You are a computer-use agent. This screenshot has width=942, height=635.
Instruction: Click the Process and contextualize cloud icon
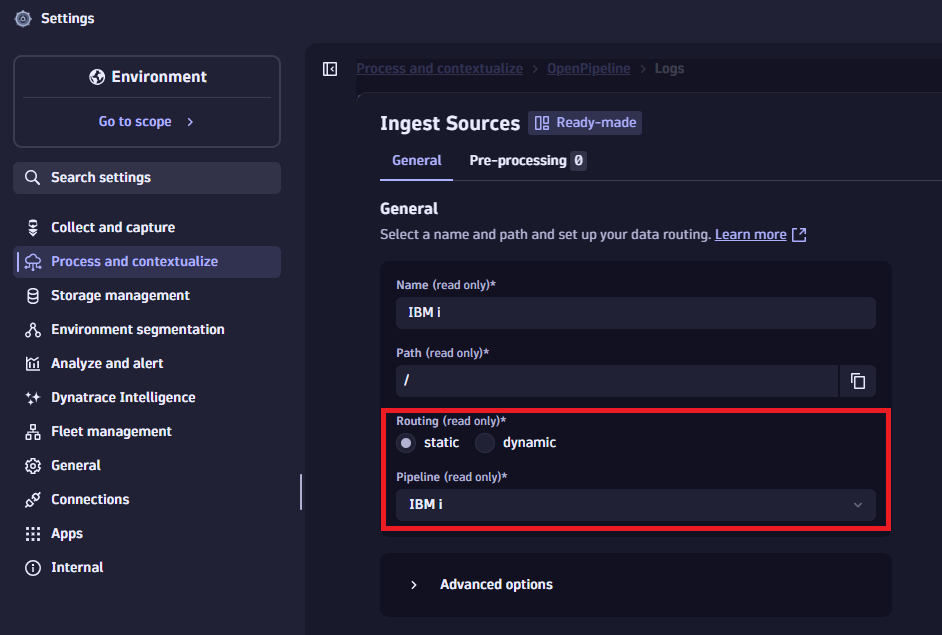click(33, 262)
